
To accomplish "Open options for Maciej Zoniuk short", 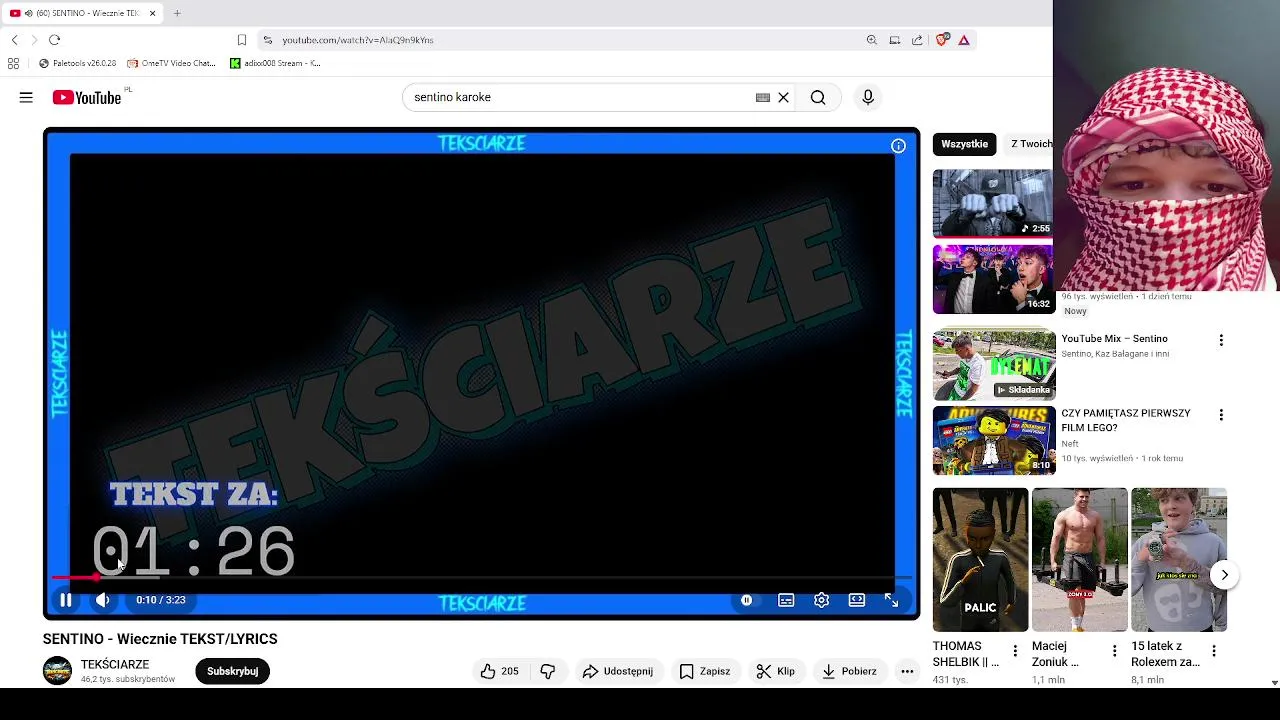I will coord(1114,650).
